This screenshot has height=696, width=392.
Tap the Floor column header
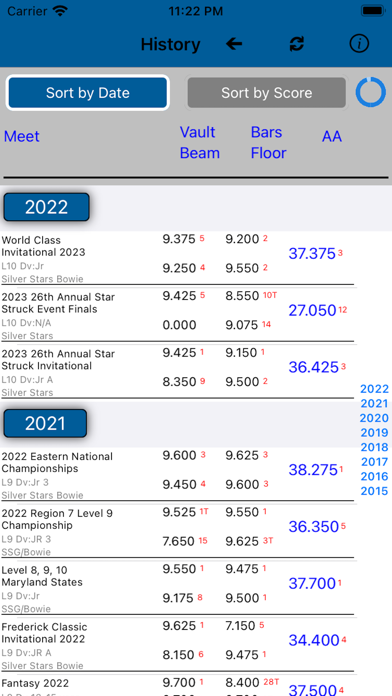(269, 153)
